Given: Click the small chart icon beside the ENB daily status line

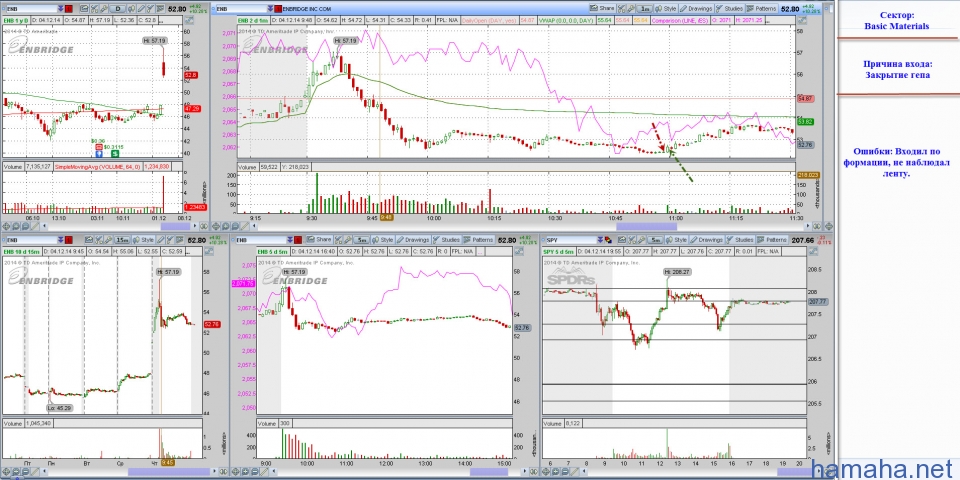Looking at the screenshot, I should (189, 20).
